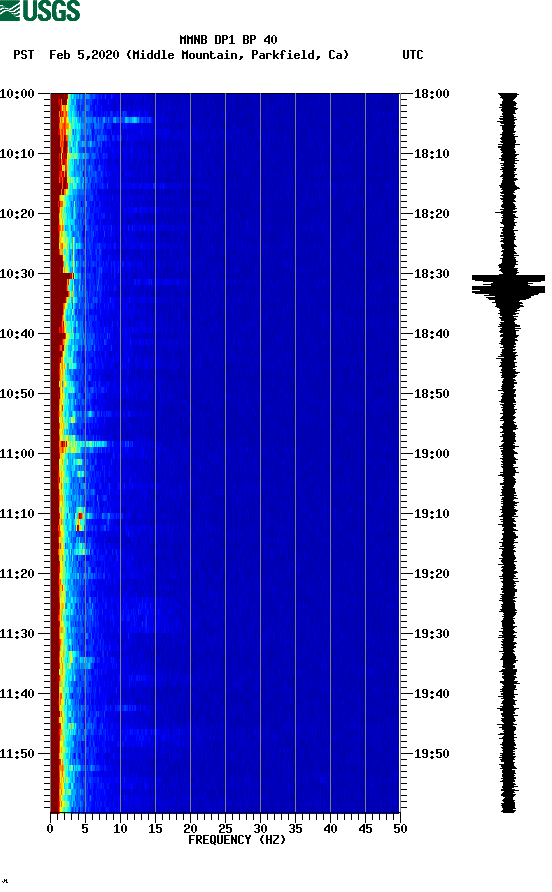Viewport: 552px width, 892px height.
Task: Click the '19:20' UTC time label
Action: [x=431, y=574]
